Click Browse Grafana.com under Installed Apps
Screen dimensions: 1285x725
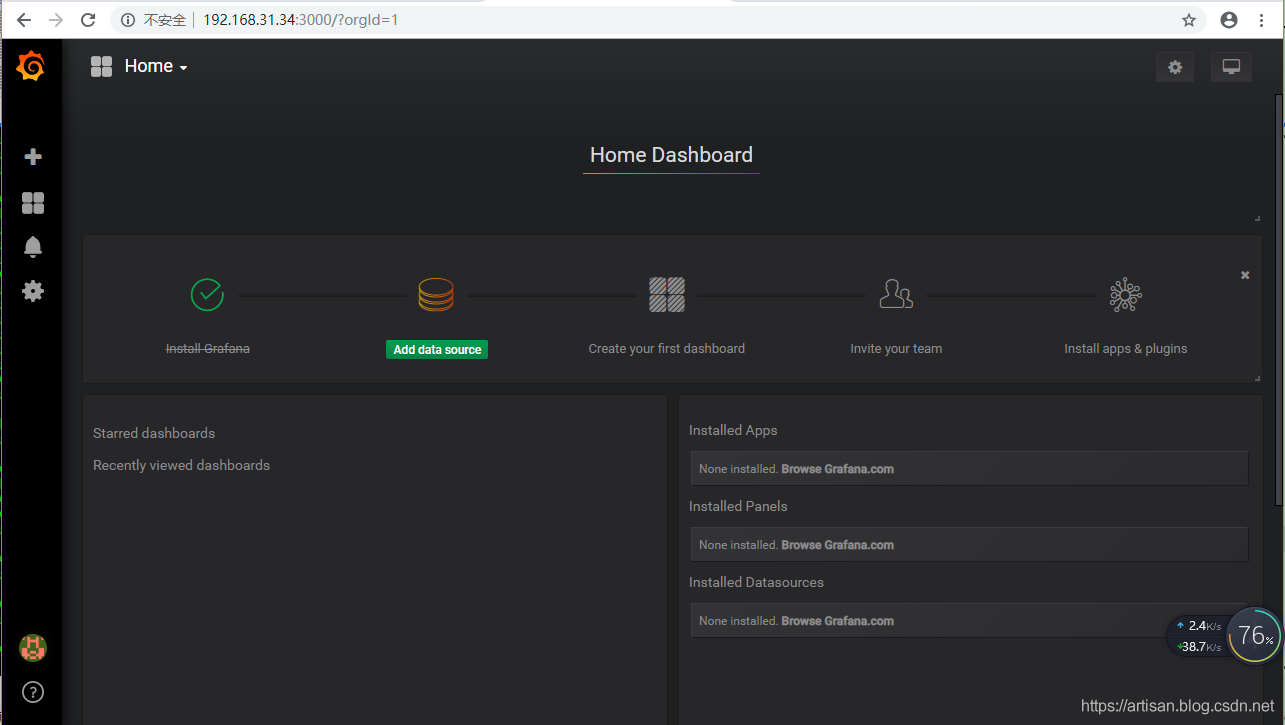coord(837,469)
